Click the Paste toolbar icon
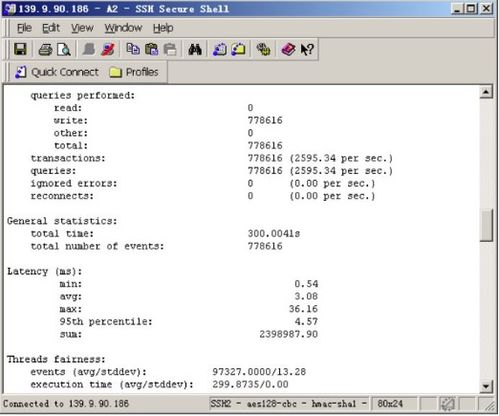Image resolution: width=499 pixels, height=416 pixels. coord(152,49)
